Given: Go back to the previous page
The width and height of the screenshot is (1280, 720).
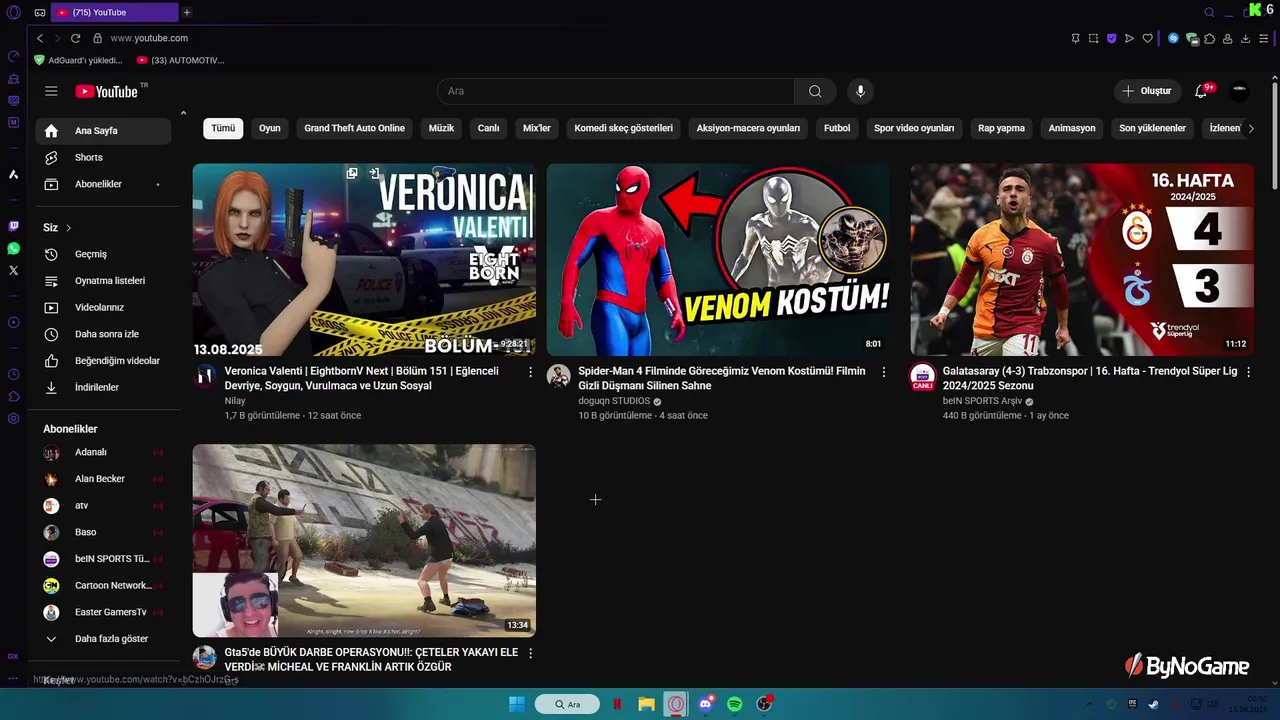Looking at the screenshot, I should 40,38.
